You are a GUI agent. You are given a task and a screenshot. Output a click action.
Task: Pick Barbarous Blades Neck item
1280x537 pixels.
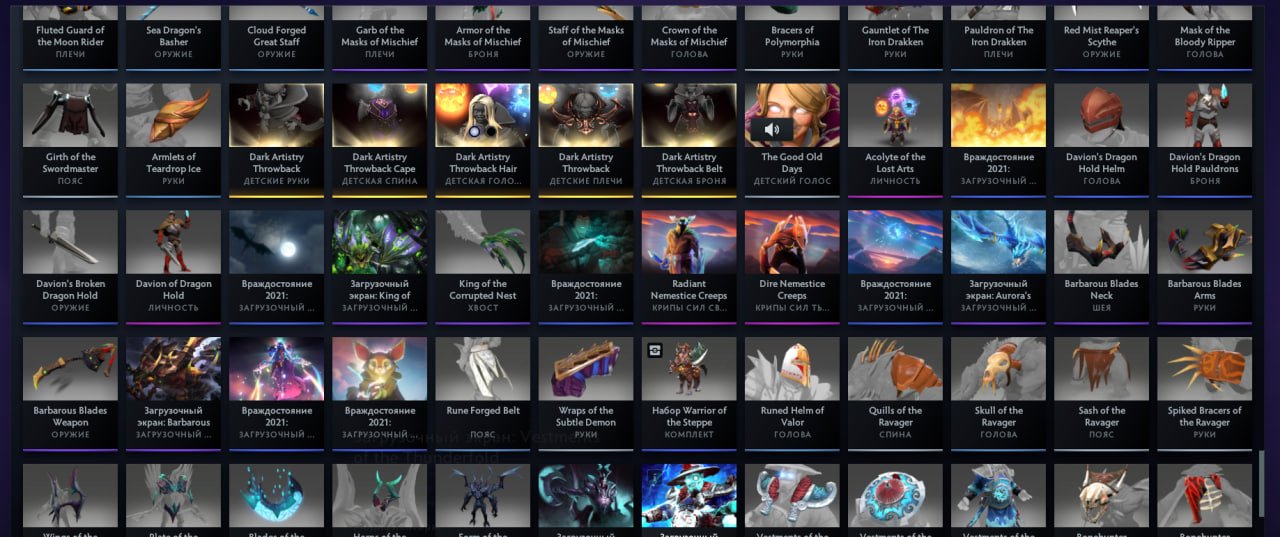pos(1101,266)
